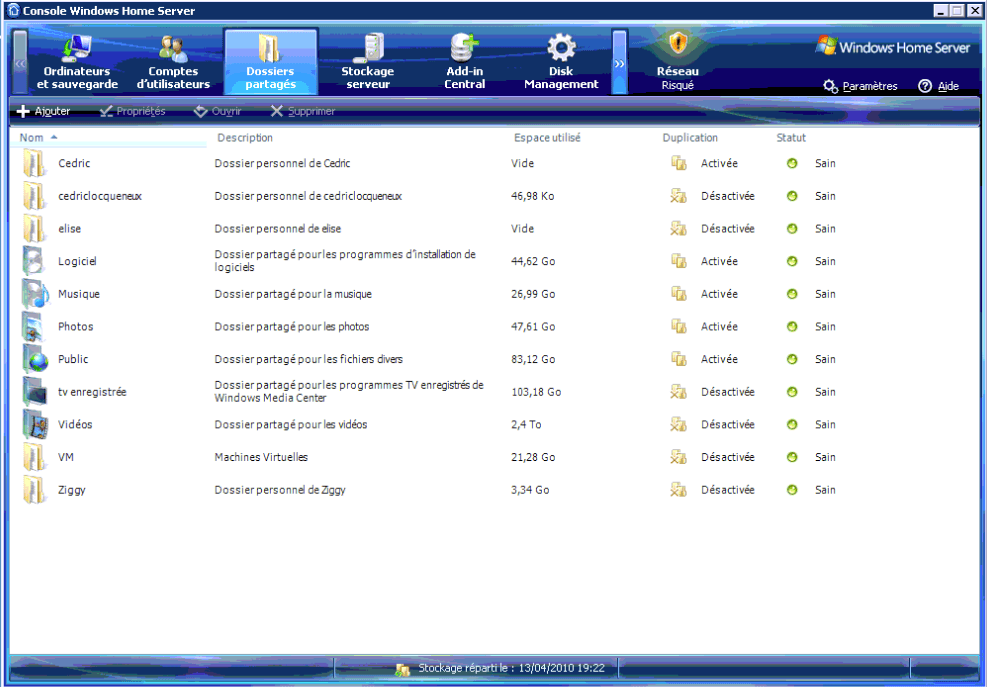Switch to the Comptes d'utilisateurs tab
The height and width of the screenshot is (687, 987).
pos(173,62)
